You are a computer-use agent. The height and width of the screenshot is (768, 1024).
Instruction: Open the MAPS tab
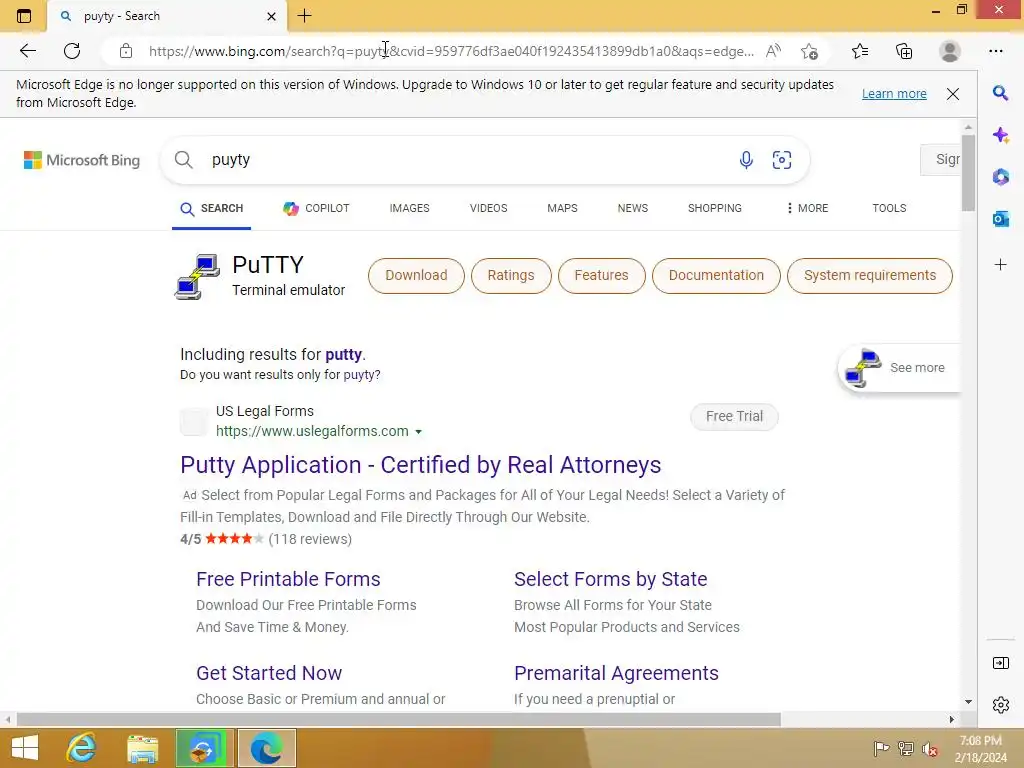pyautogui.click(x=562, y=208)
